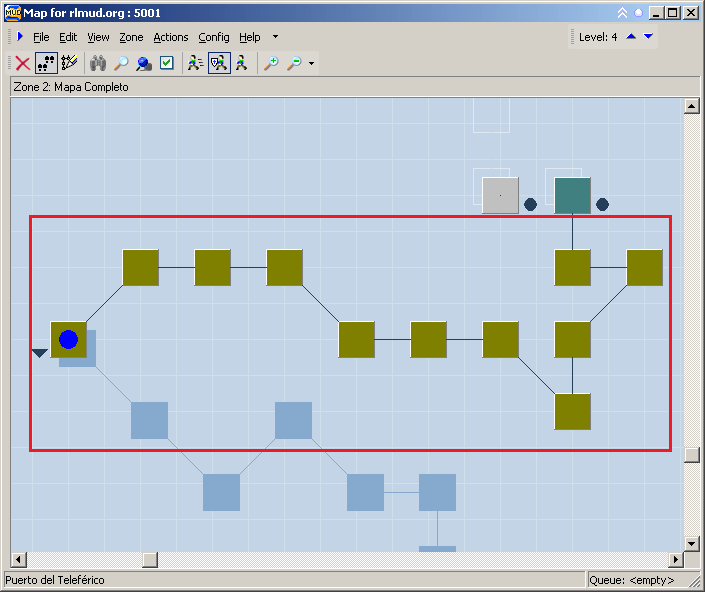Open the menu bar overflow arrow after Help
This screenshot has width=705, height=594.
tap(276, 37)
